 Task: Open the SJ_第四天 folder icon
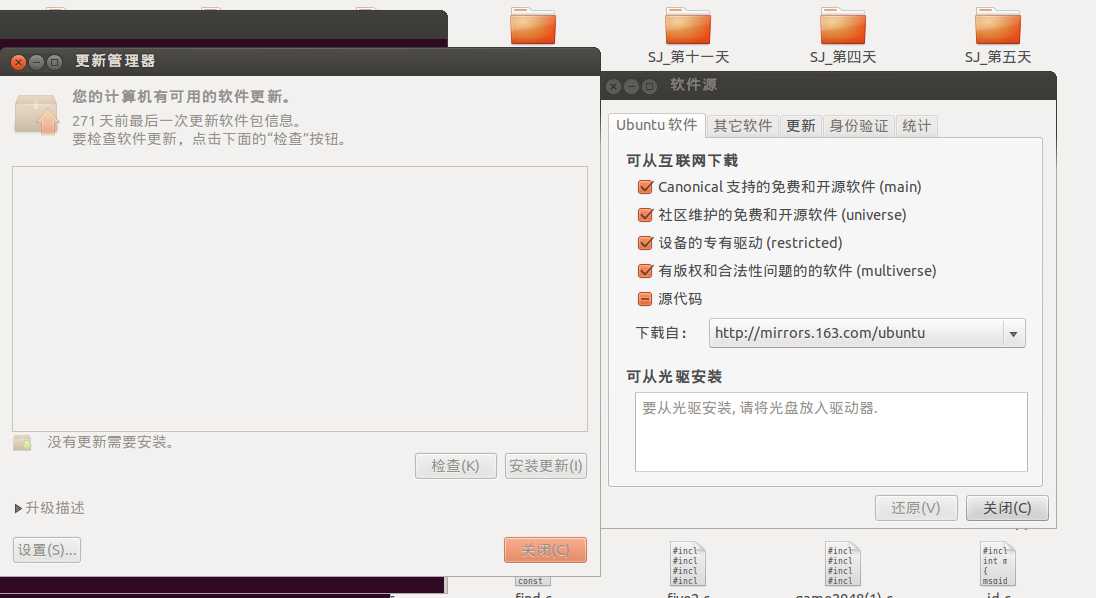[x=843, y=27]
